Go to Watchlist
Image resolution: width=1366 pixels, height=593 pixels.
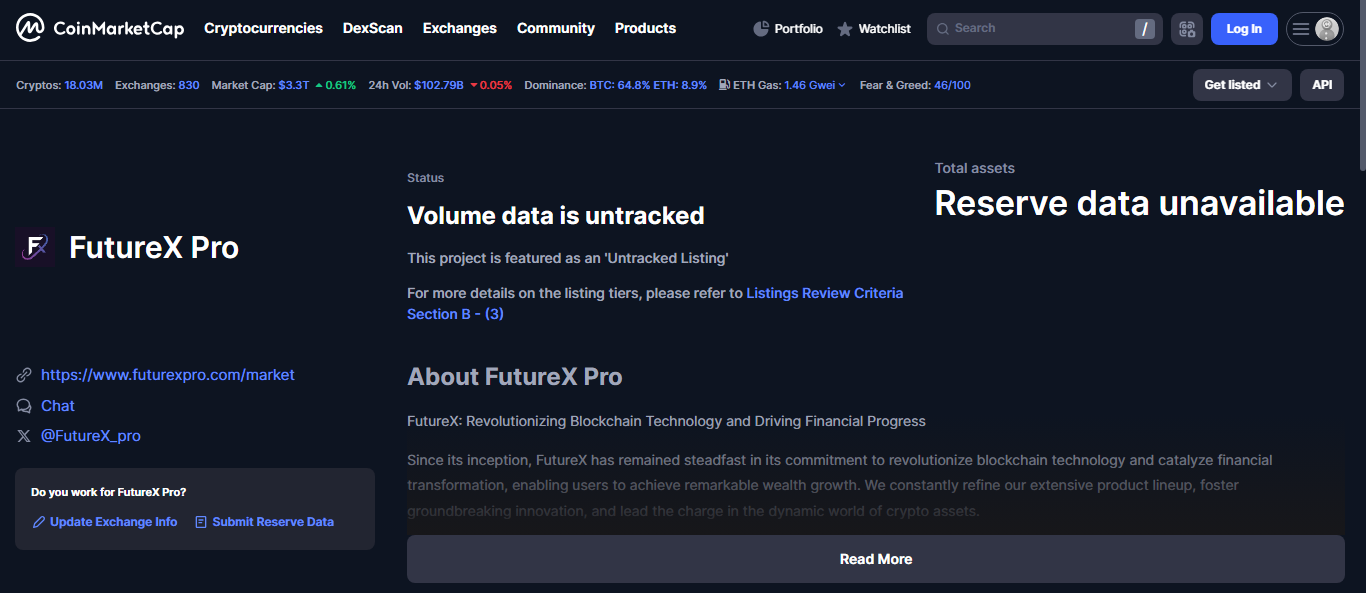point(874,29)
